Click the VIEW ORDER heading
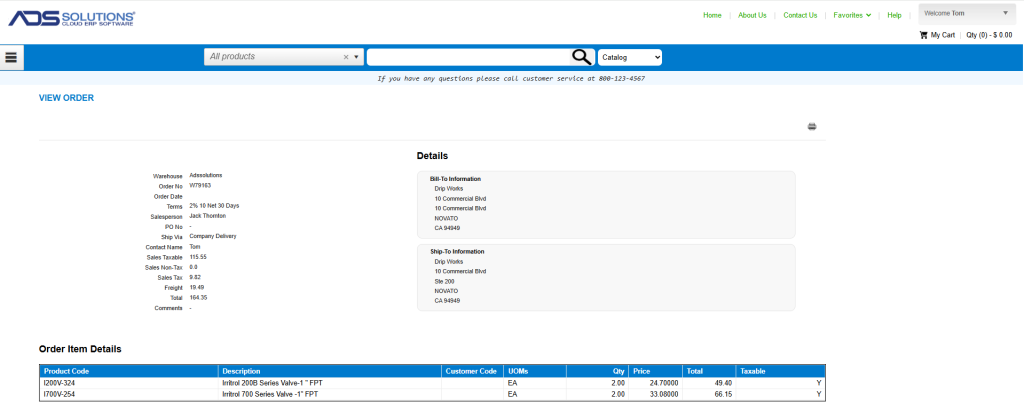This screenshot has width=1024, height=411. click(67, 98)
